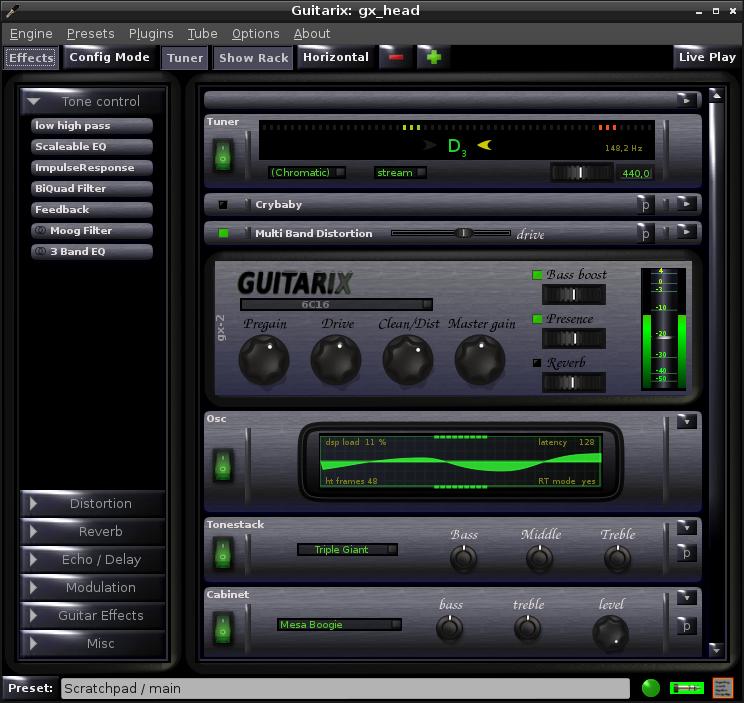The height and width of the screenshot is (703, 744).
Task: Open the Mesa Boogie cabinet dropdown
Action: 339,624
